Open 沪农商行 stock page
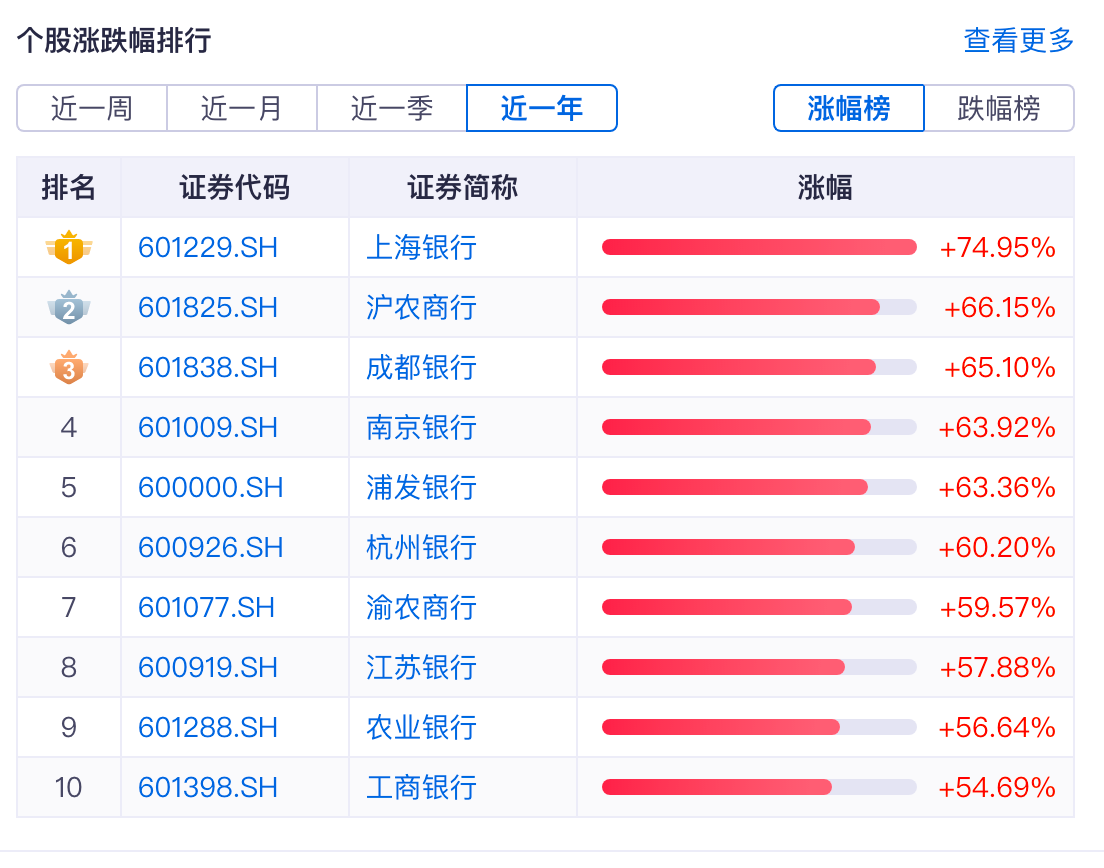This screenshot has height=868, width=1104. coord(421,308)
